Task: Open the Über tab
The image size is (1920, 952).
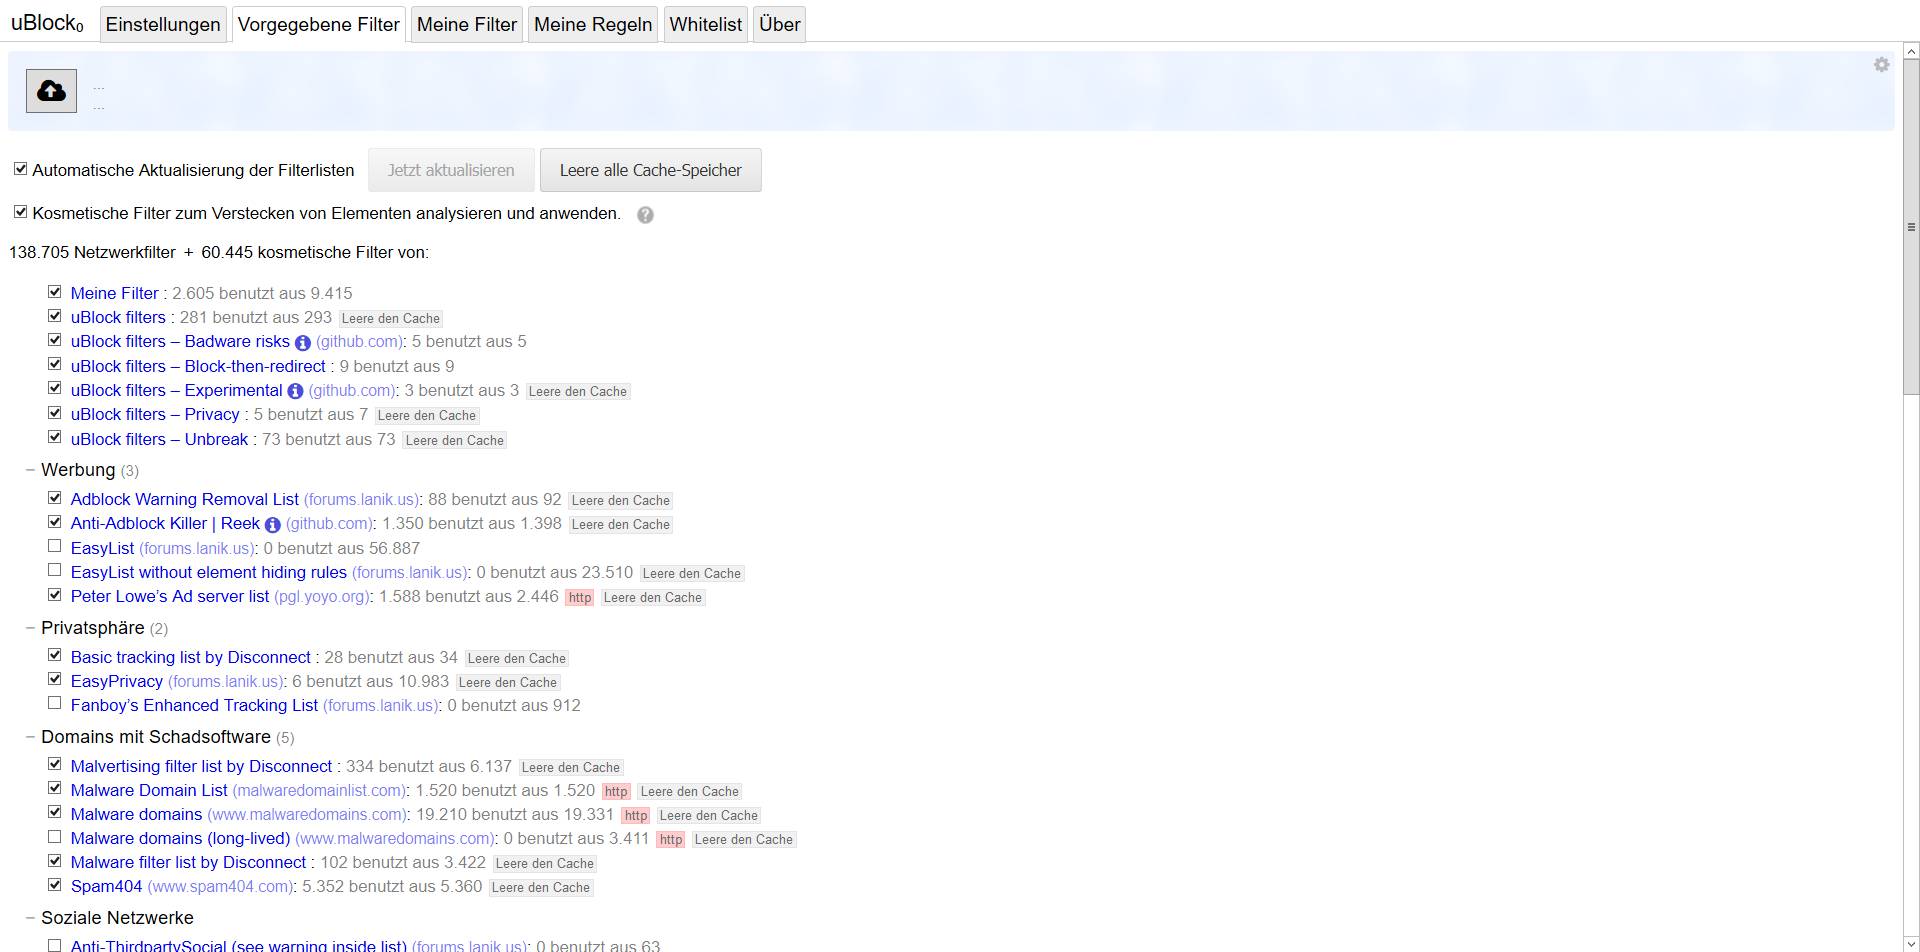Action: coord(779,25)
